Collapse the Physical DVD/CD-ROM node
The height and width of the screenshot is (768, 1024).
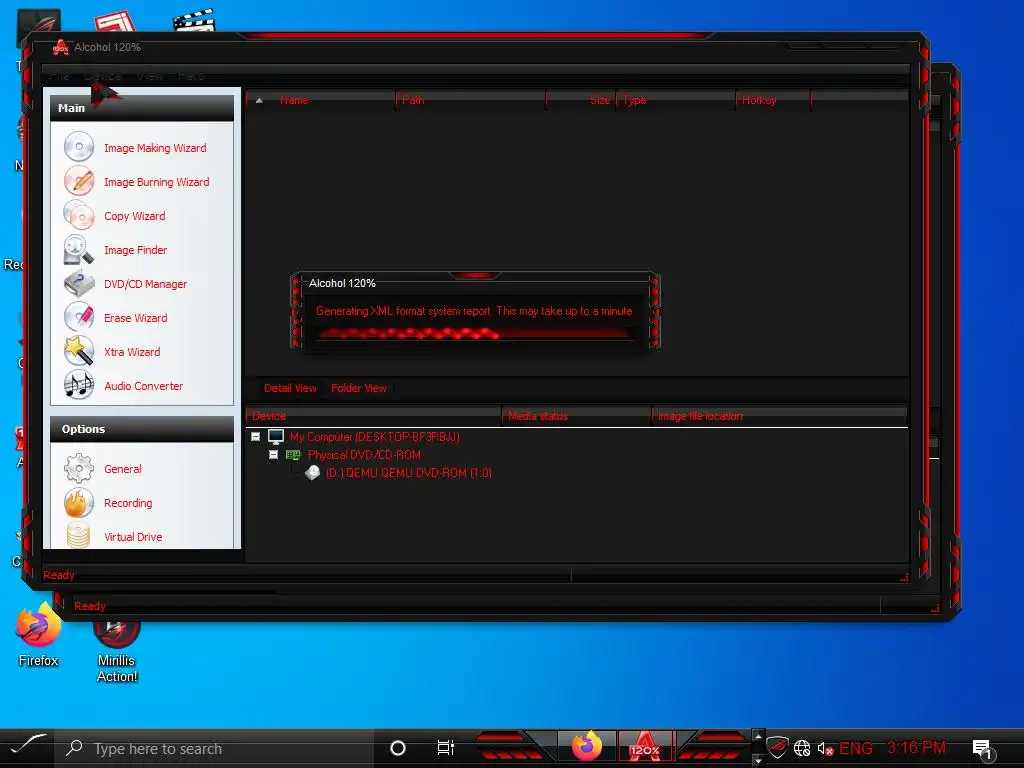[x=274, y=455]
